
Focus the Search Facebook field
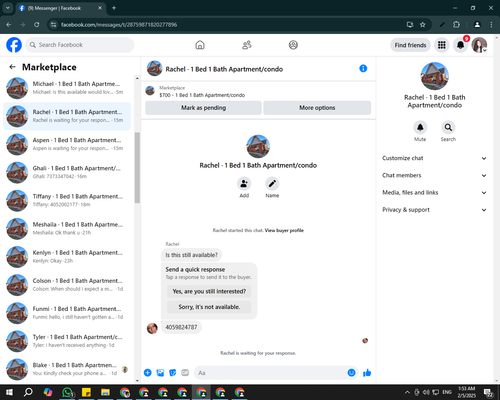[x=80, y=45]
